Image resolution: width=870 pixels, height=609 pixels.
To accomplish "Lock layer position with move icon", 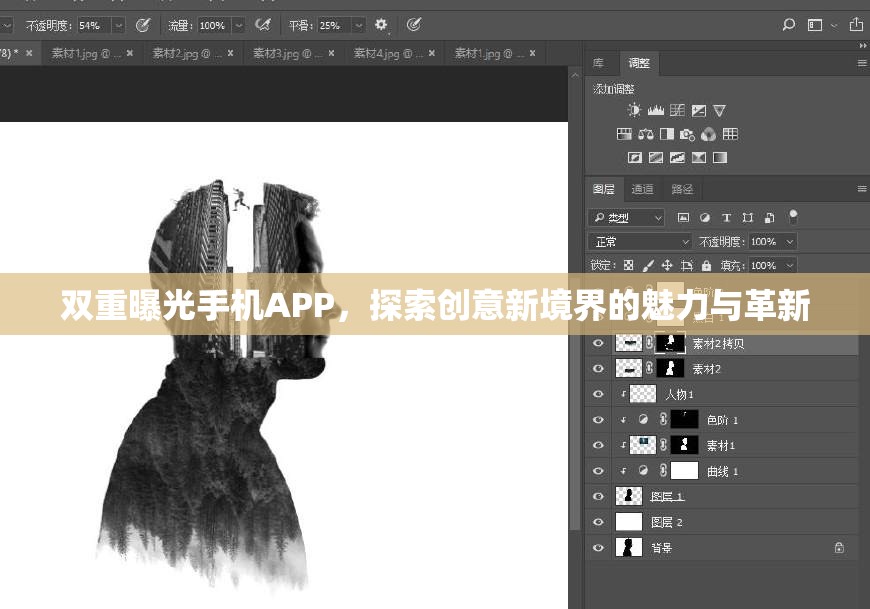I will click(x=667, y=266).
